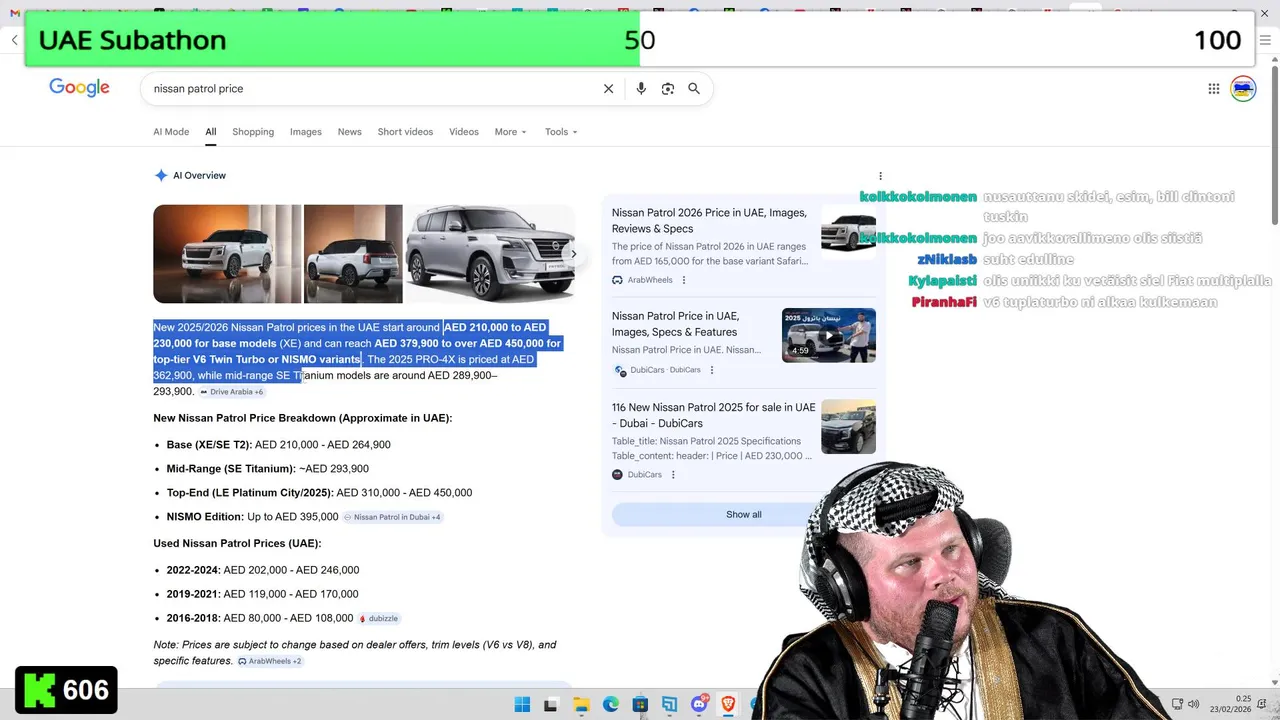Select the All results tab
1280x720 pixels.
[211, 132]
